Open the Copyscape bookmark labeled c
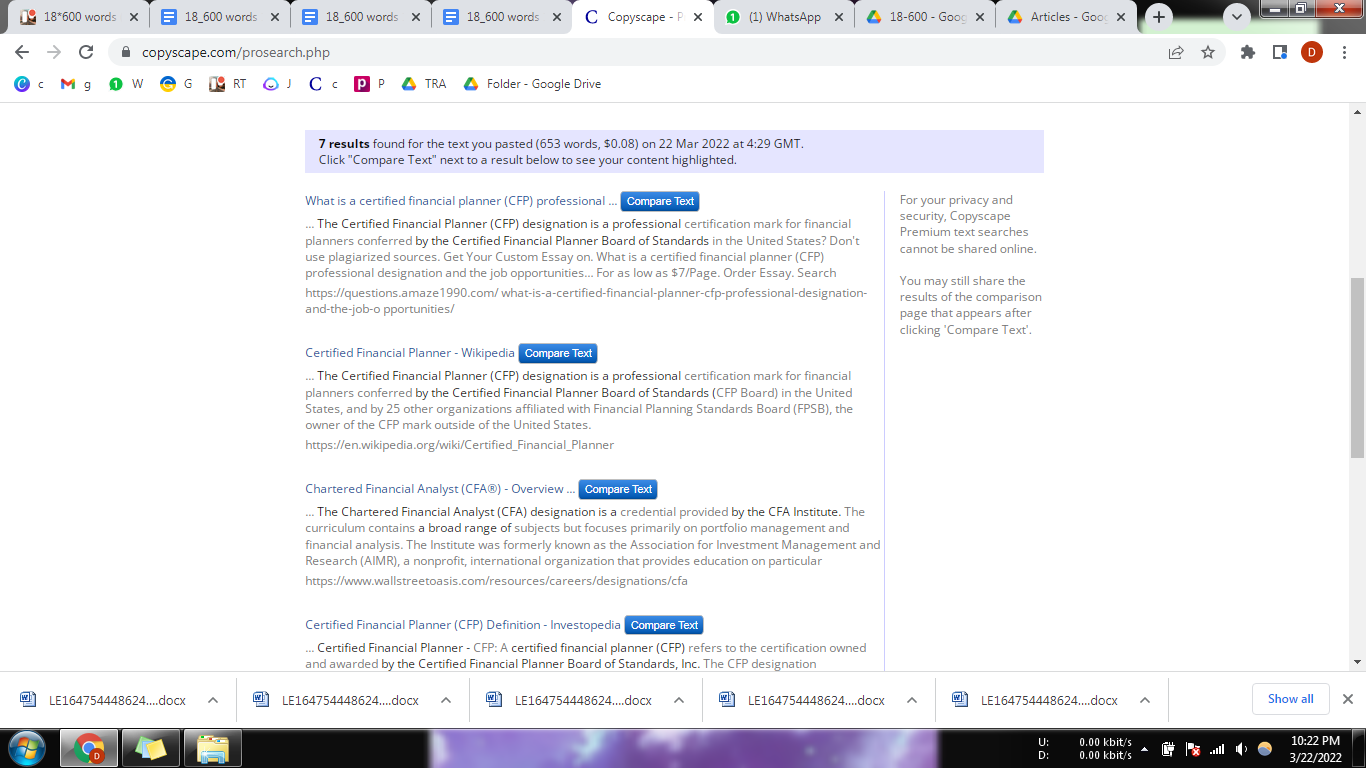Viewport: 1366px width, 768px height. (x=323, y=84)
